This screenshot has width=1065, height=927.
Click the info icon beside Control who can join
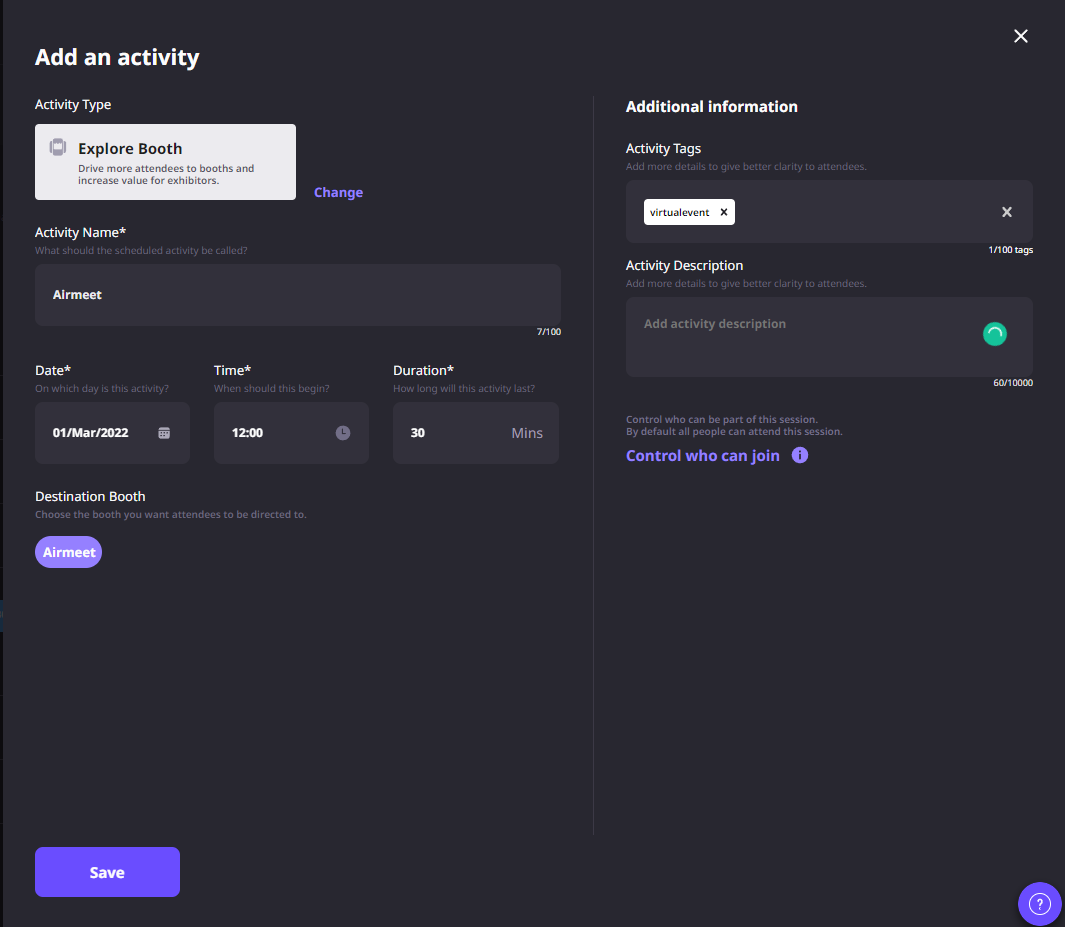(800, 456)
